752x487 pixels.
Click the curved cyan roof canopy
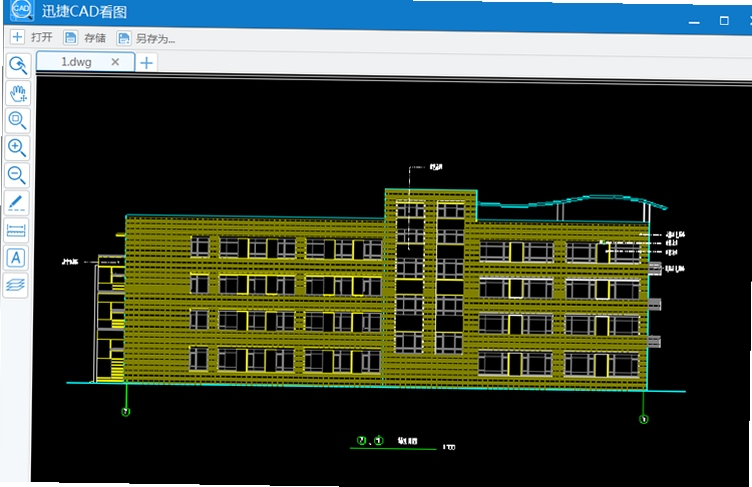tap(572, 202)
